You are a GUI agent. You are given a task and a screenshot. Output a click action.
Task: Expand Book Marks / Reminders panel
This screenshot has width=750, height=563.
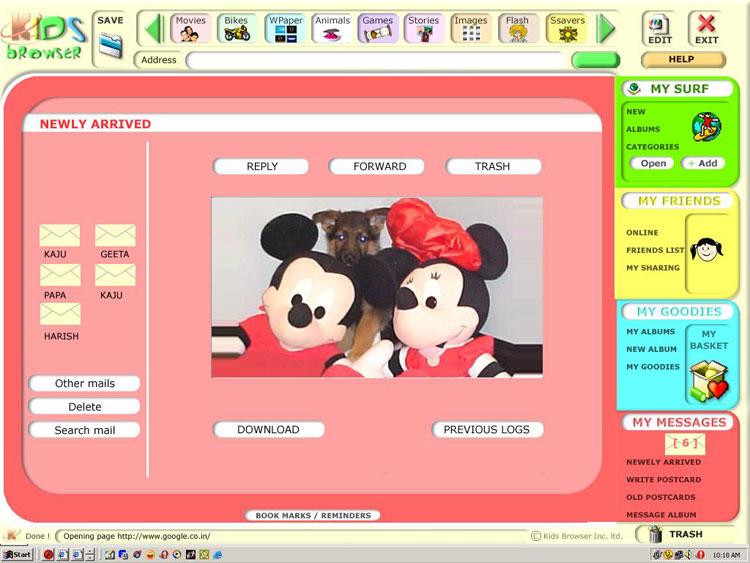click(x=312, y=516)
